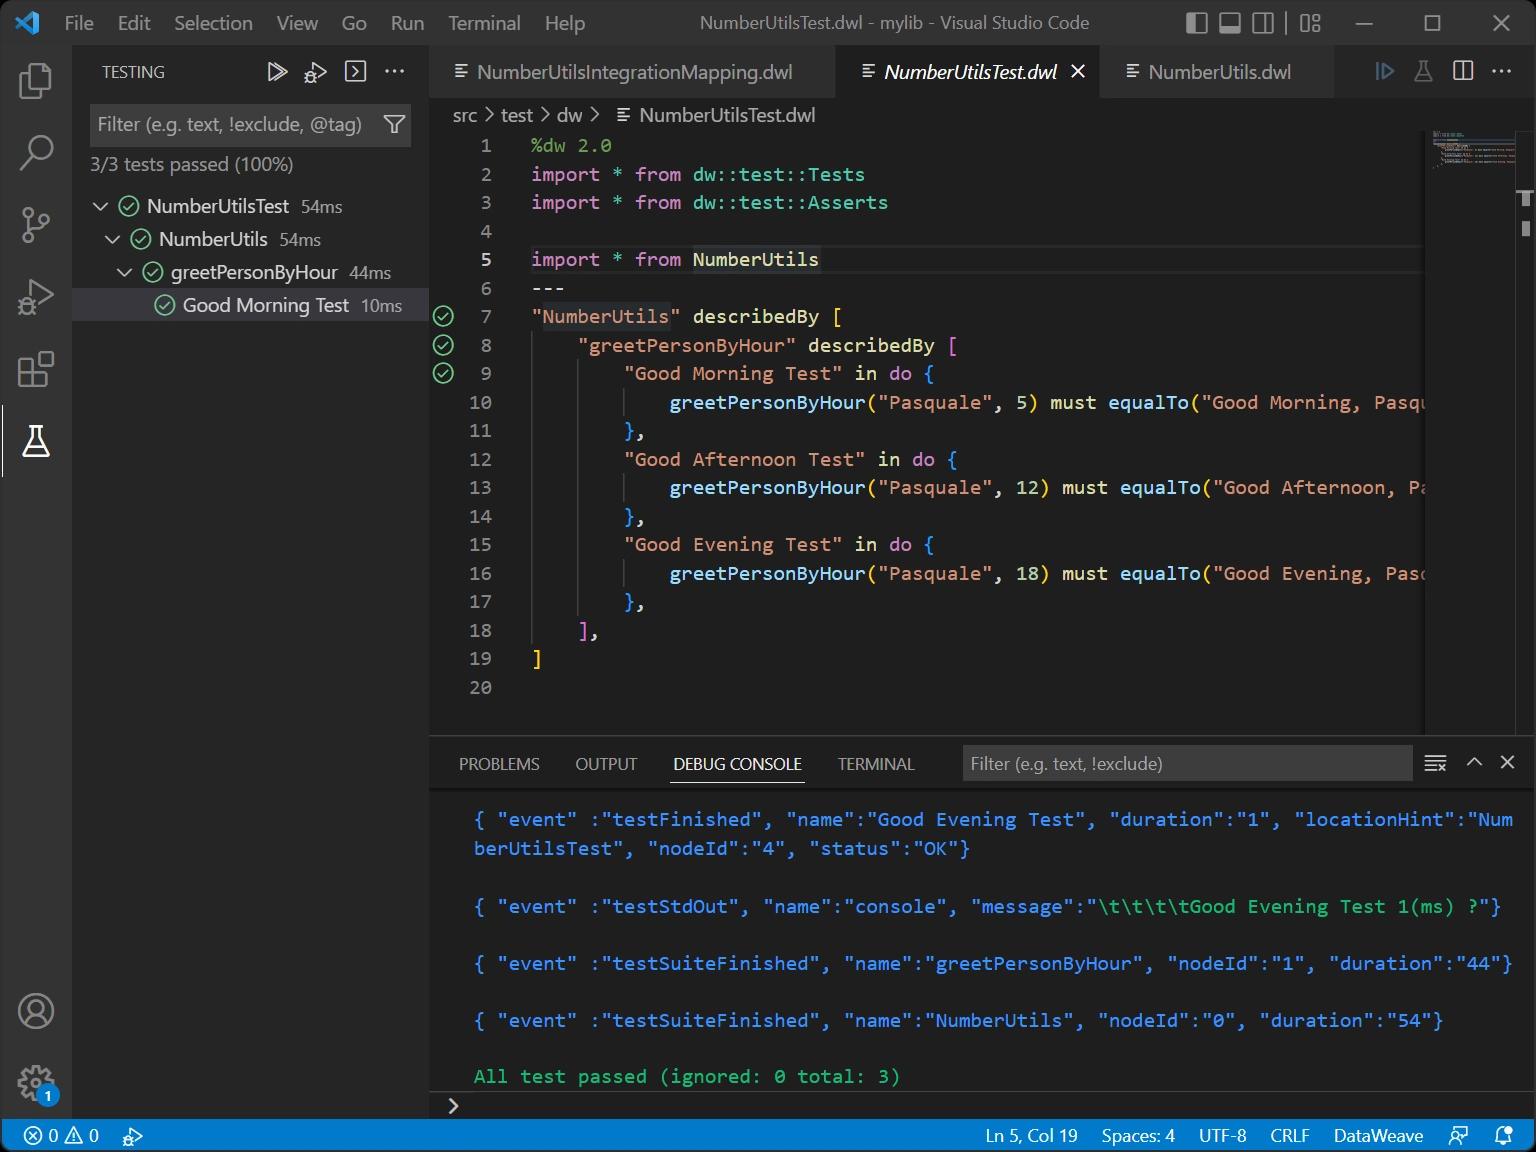Click the debug console filter field
The image size is (1536, 1152).
[1186, 764]
